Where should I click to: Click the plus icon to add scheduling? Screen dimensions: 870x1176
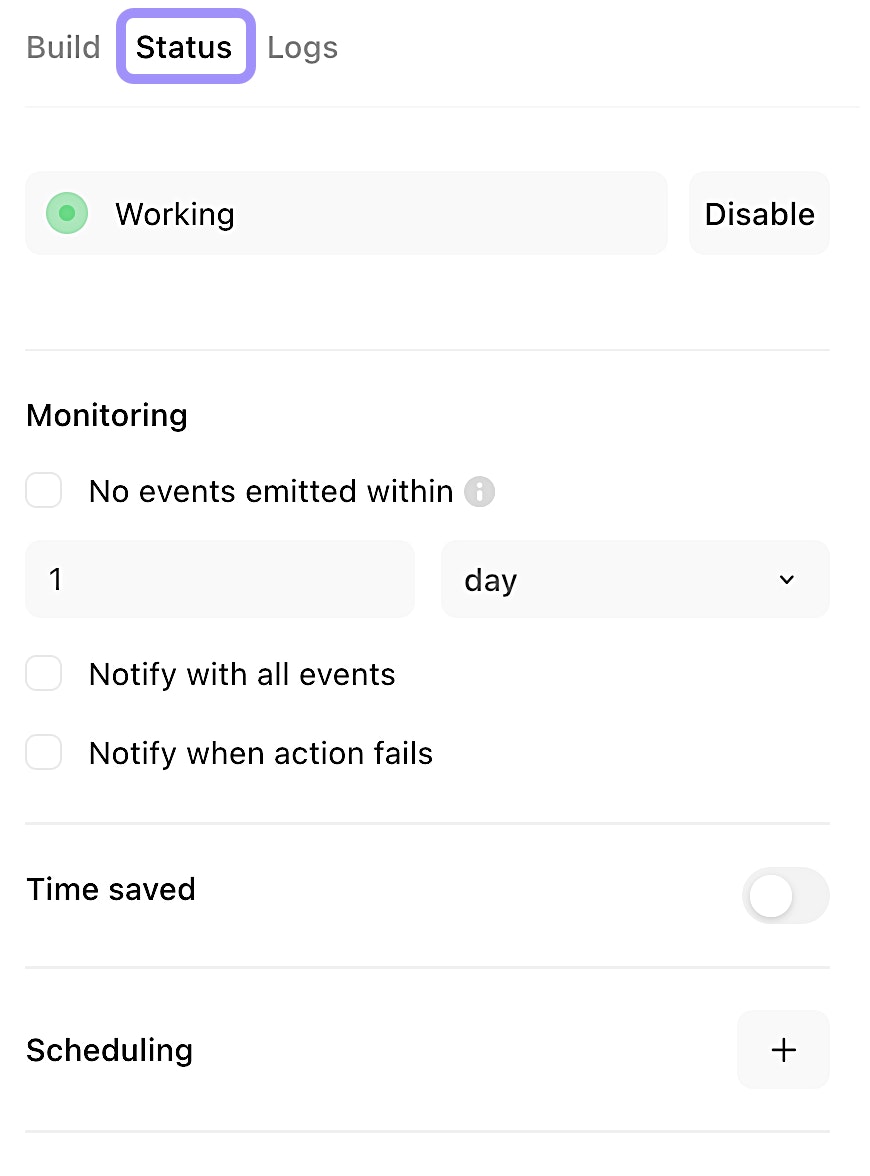(783, 1050)
